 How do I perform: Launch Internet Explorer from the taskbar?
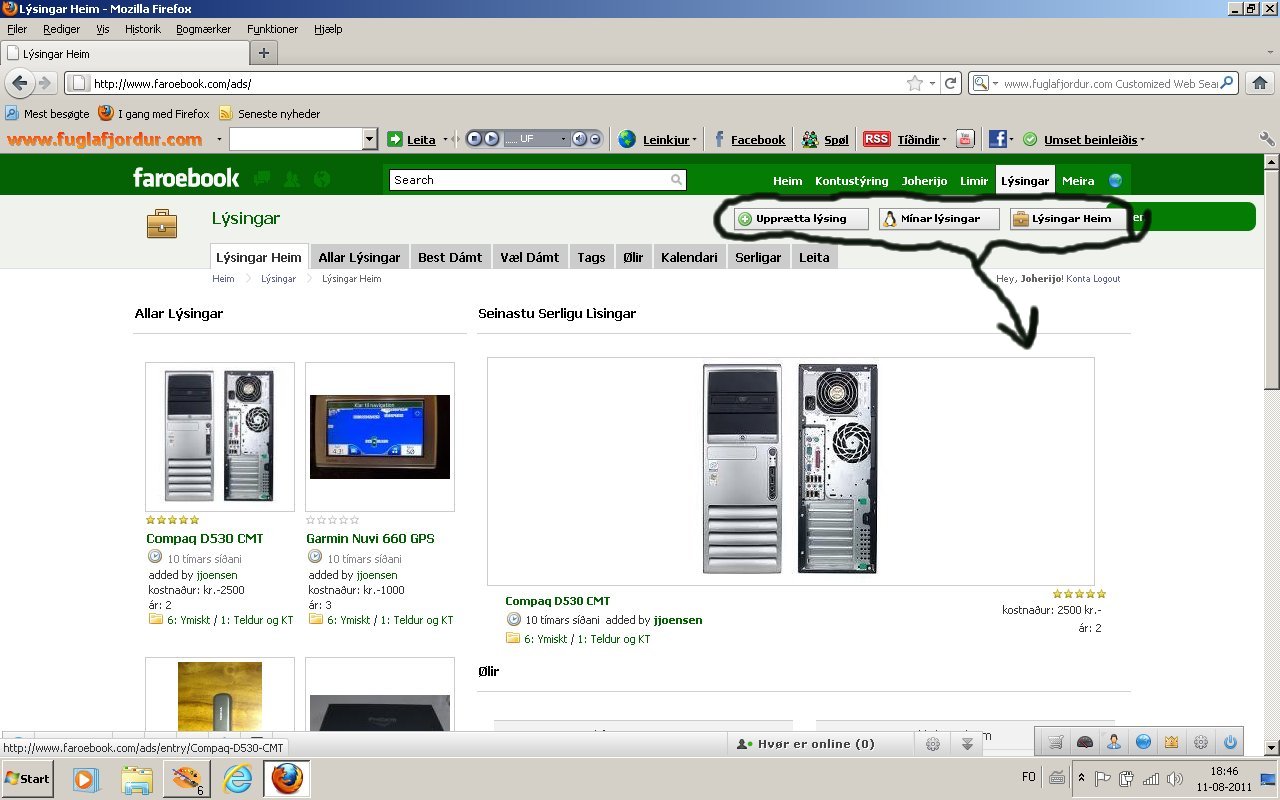tap(238, 778)
